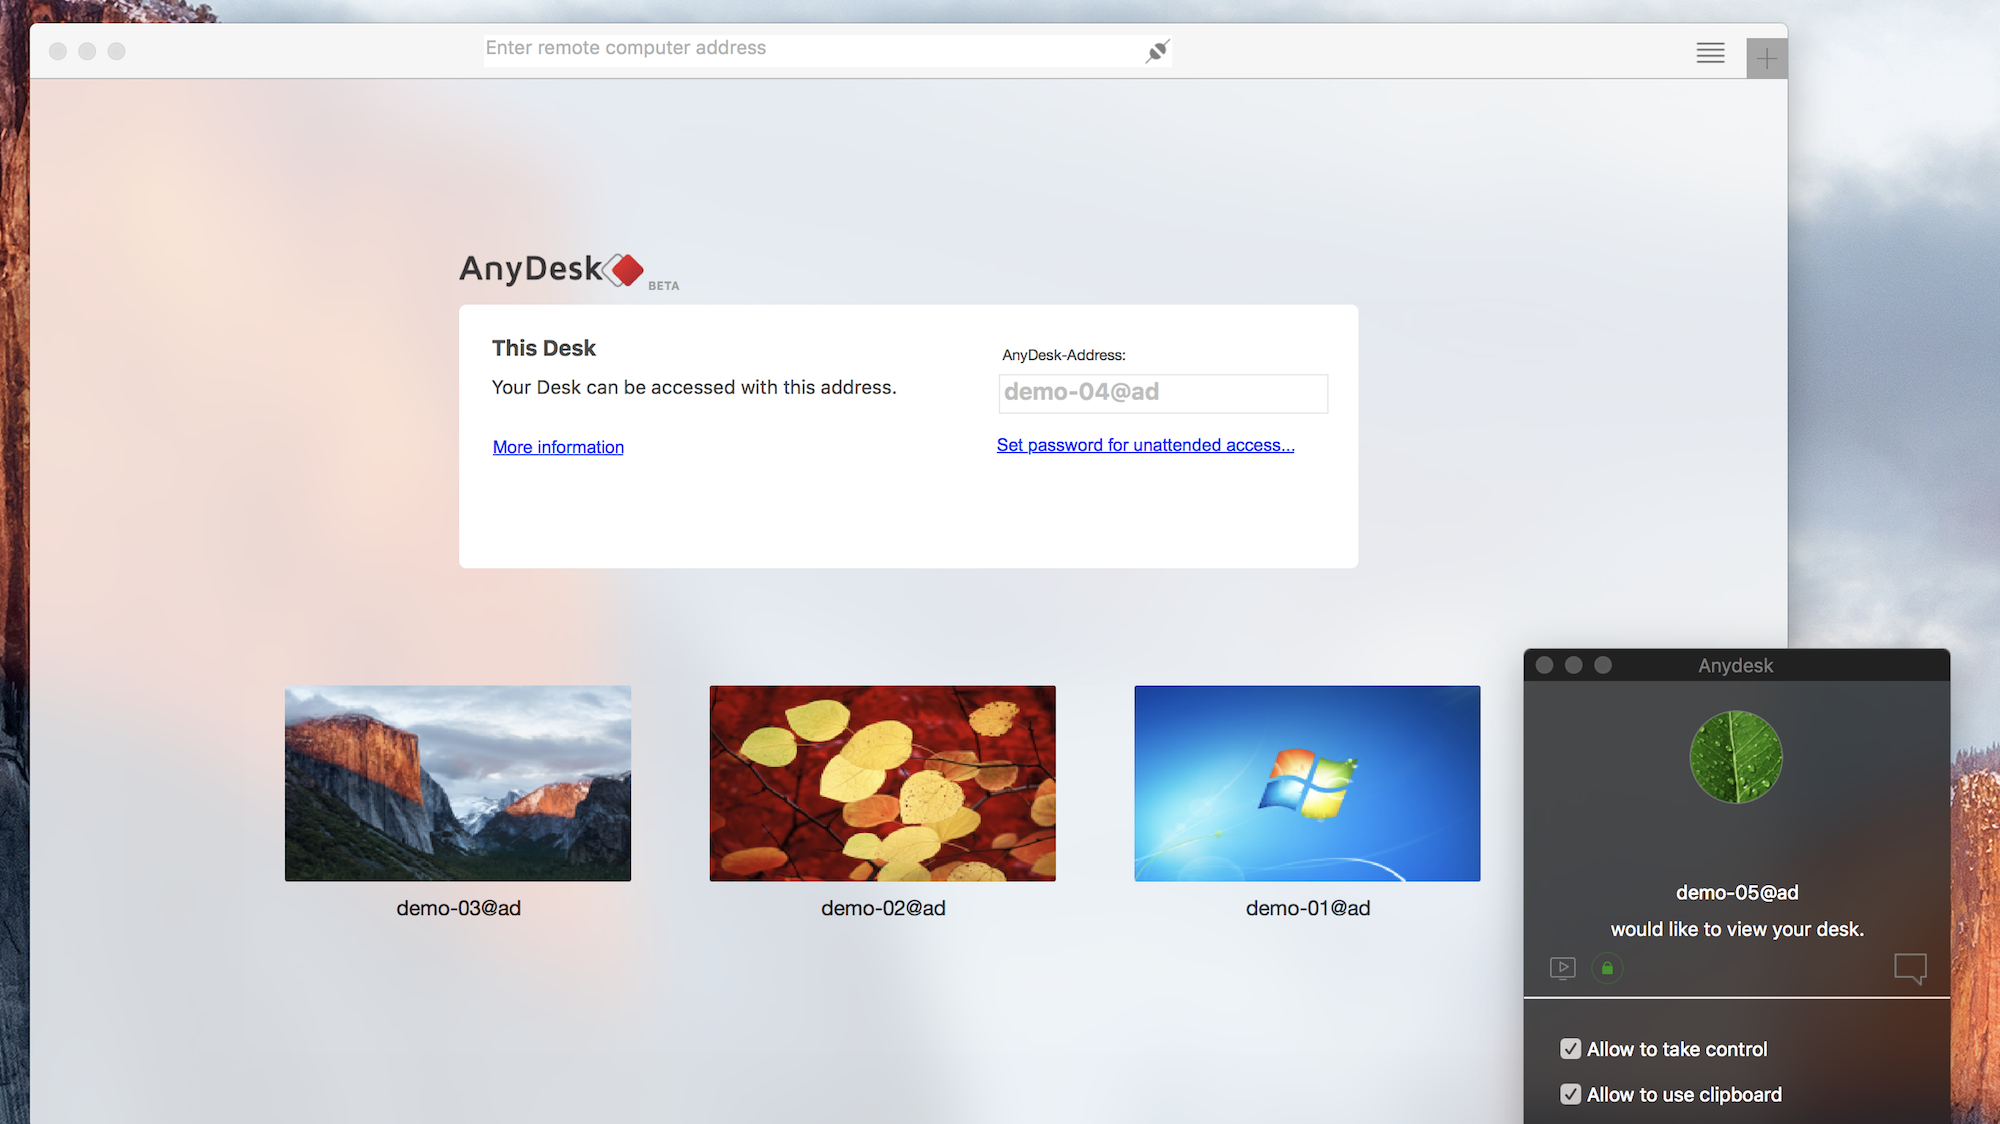Viewport: 2000px width, 1124px height.
Task: Open the chat bubble icon
Action: point(1910,967)
